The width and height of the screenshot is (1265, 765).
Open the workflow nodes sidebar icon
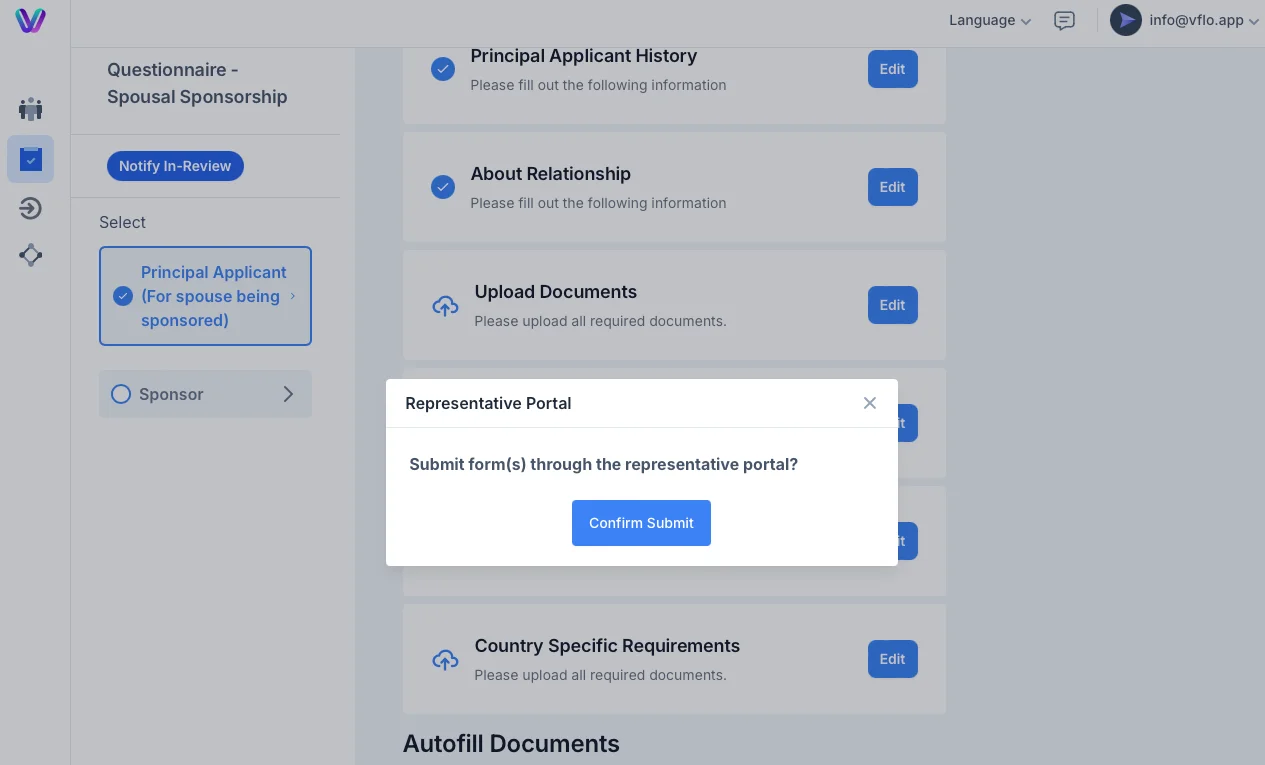click(x=31, y=255)
